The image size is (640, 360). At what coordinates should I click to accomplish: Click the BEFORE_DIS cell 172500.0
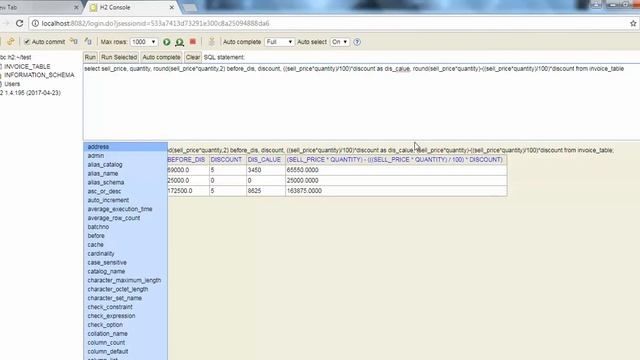tap(188, 191)
